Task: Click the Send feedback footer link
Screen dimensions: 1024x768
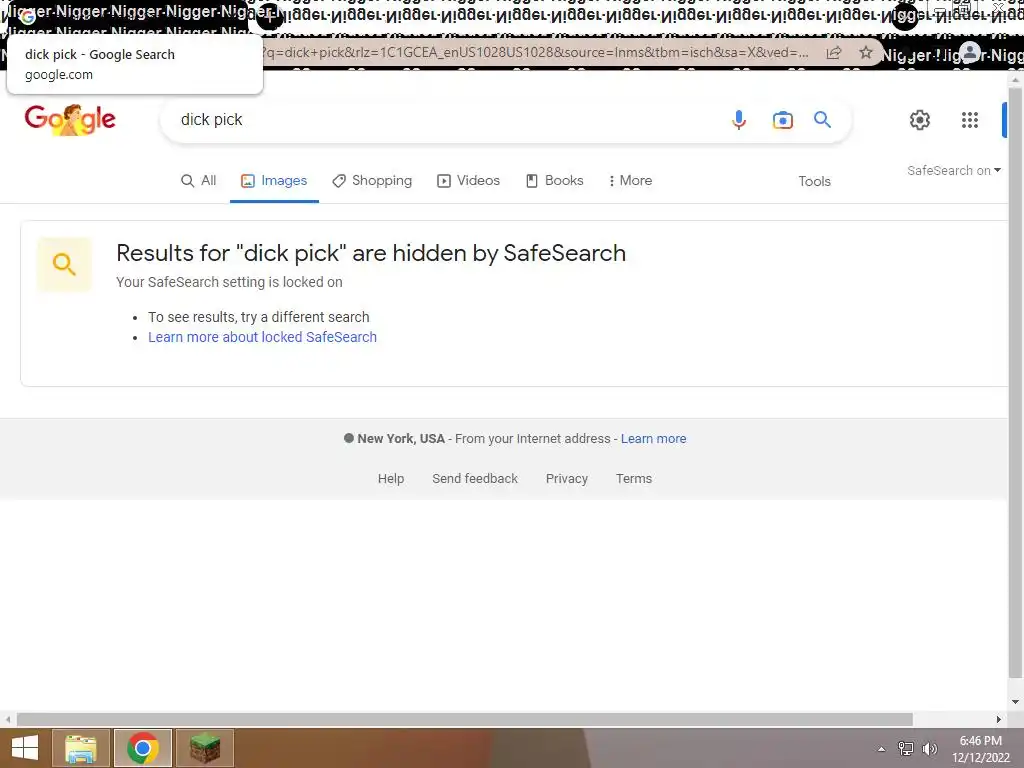Action: click(475, 479)
